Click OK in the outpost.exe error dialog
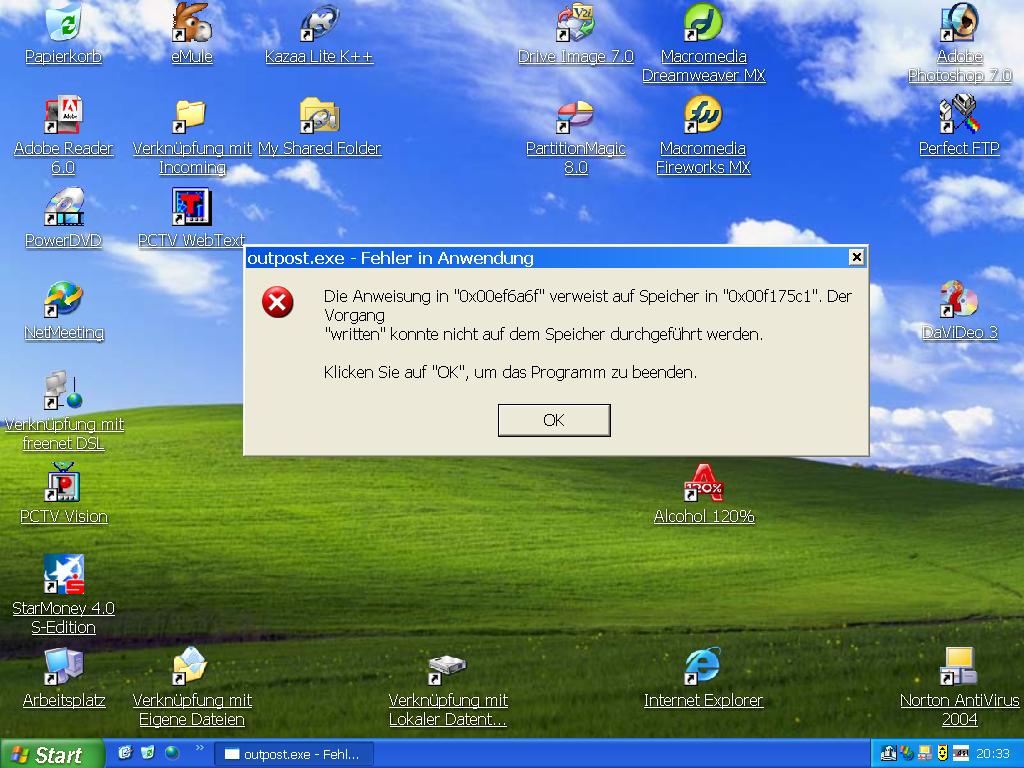 point(554,420)
